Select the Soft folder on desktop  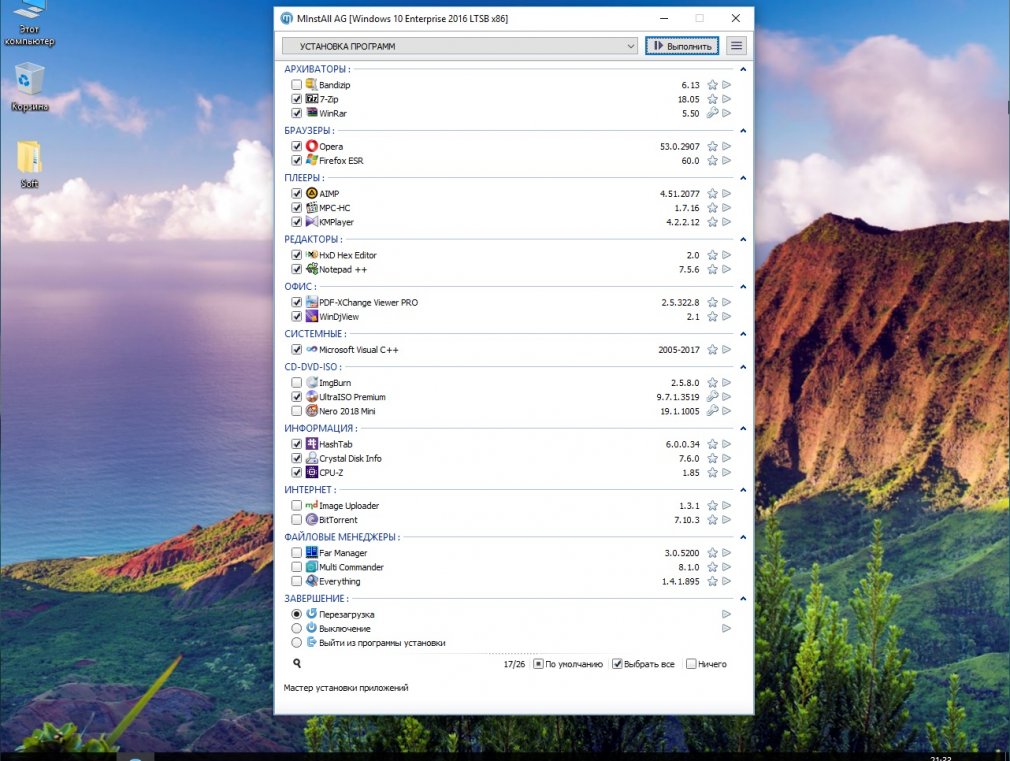pos(29,164)
